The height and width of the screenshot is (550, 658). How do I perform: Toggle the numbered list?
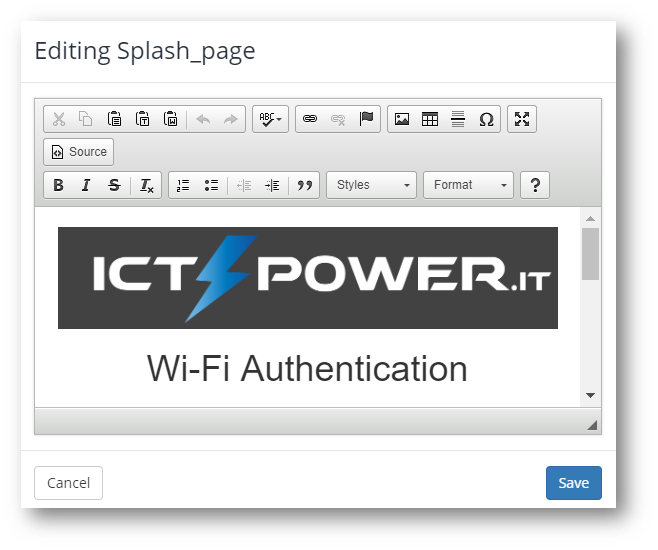pos(183,185)
